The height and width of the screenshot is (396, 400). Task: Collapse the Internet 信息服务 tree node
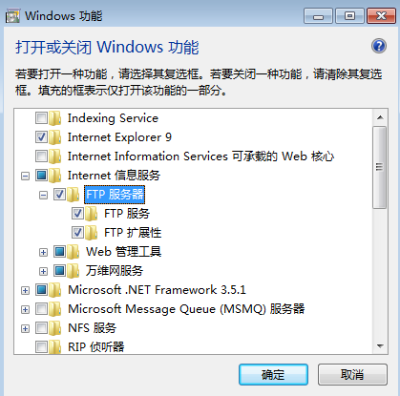pos(25,176)
